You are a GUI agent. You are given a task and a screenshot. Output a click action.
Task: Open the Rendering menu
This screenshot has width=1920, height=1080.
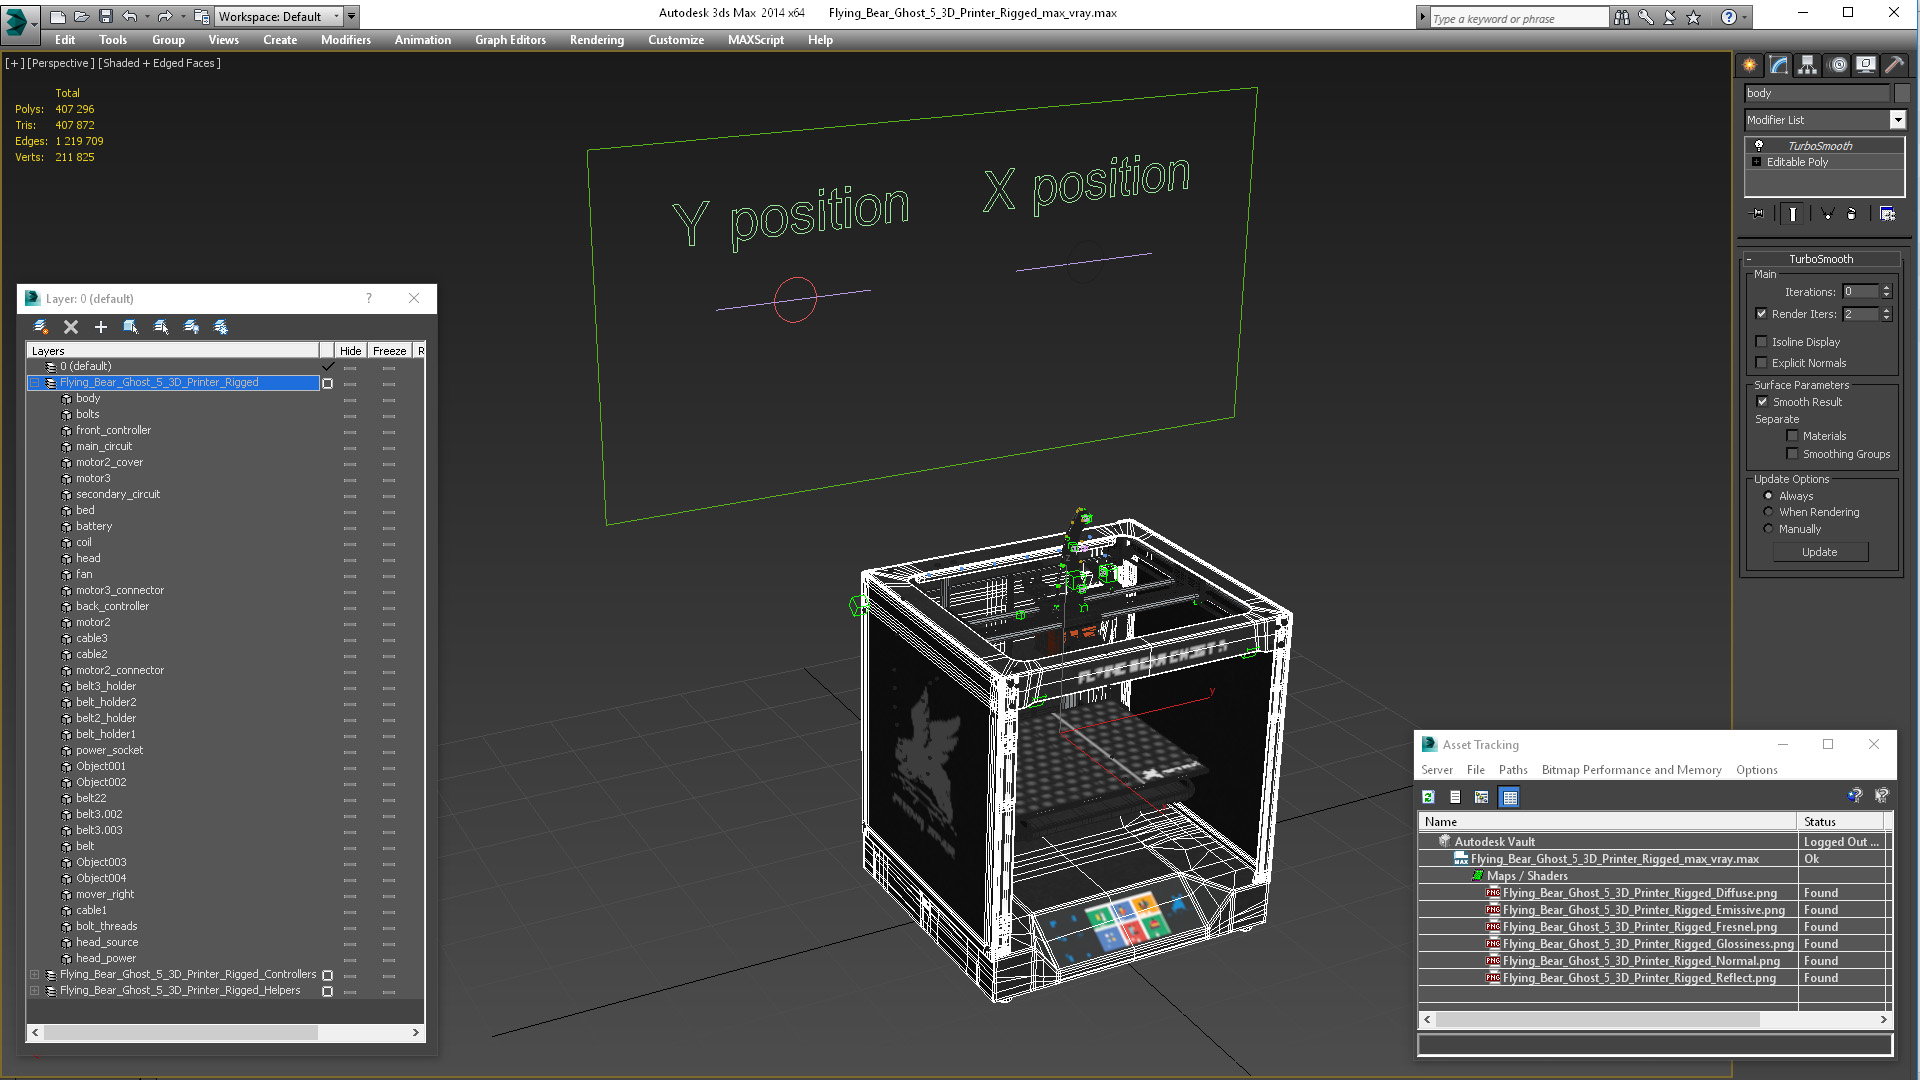click(597, 40)
